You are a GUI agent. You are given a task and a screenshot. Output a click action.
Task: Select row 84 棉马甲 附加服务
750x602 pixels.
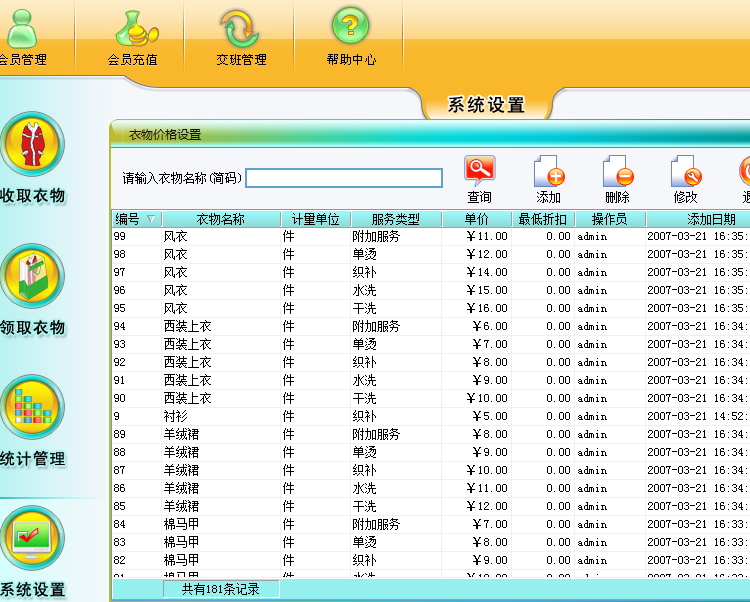pos(430,524)
